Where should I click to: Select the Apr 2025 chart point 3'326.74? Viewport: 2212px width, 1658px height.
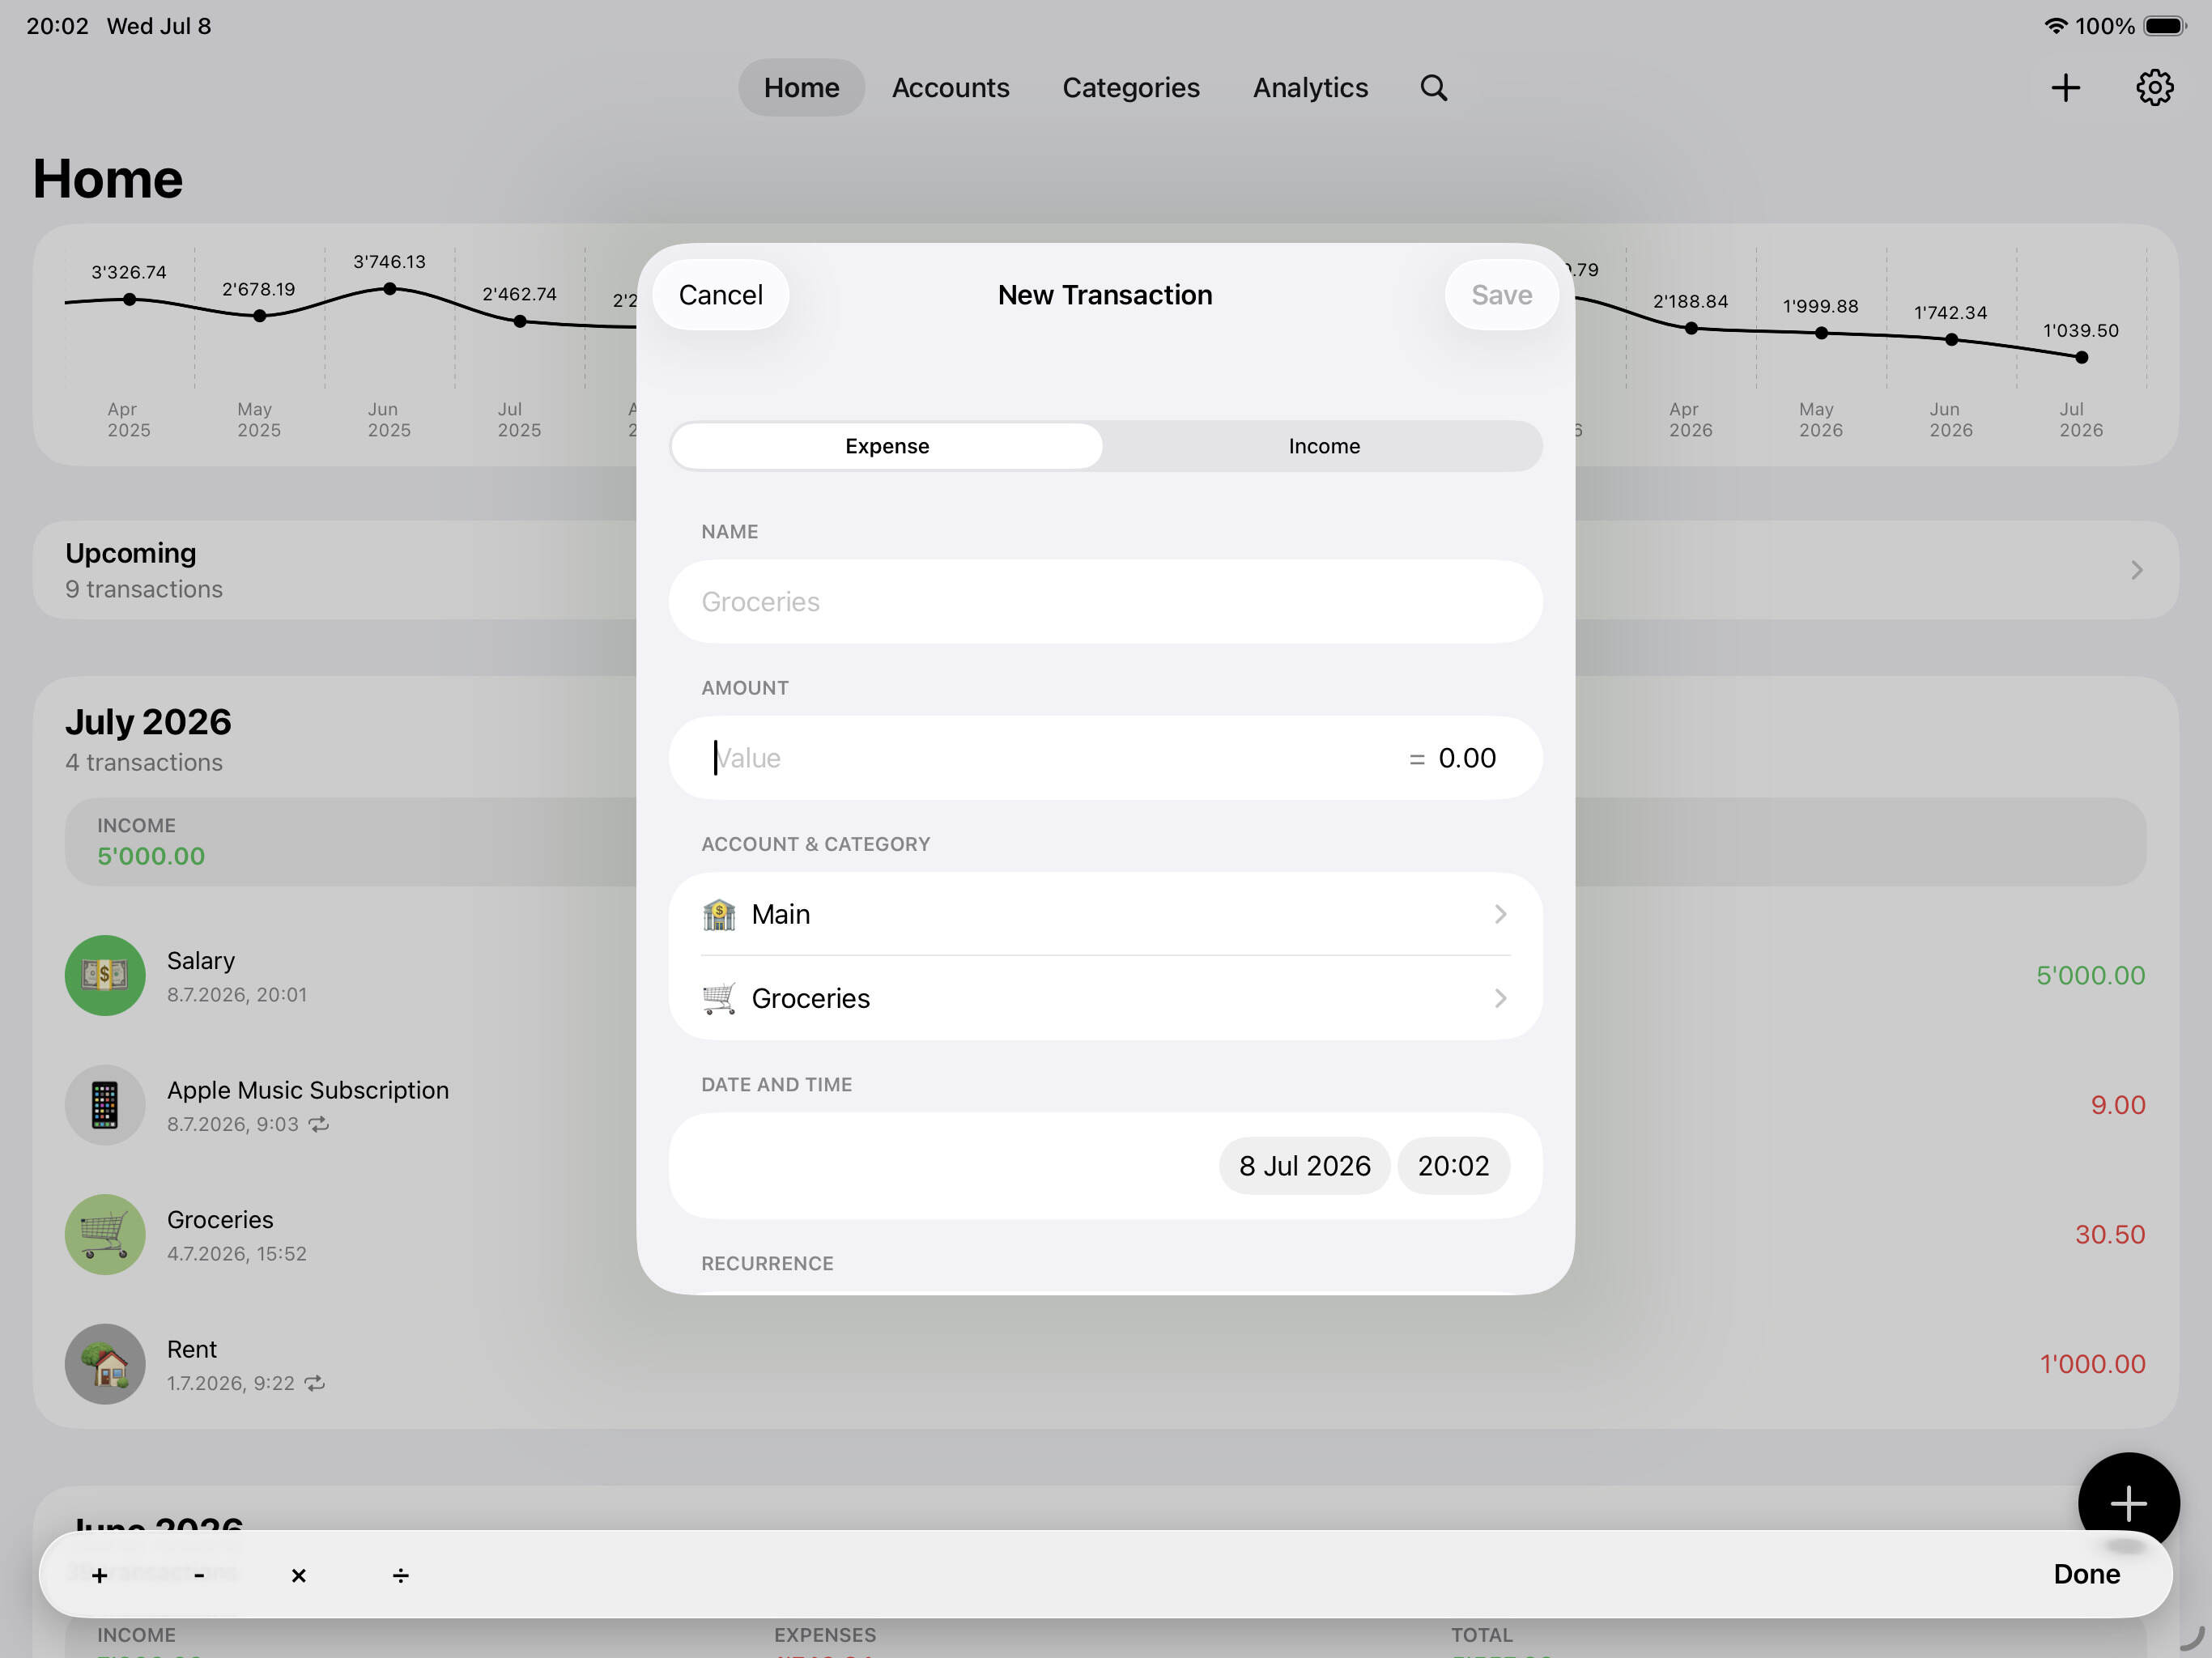click(x=130, y=299)
